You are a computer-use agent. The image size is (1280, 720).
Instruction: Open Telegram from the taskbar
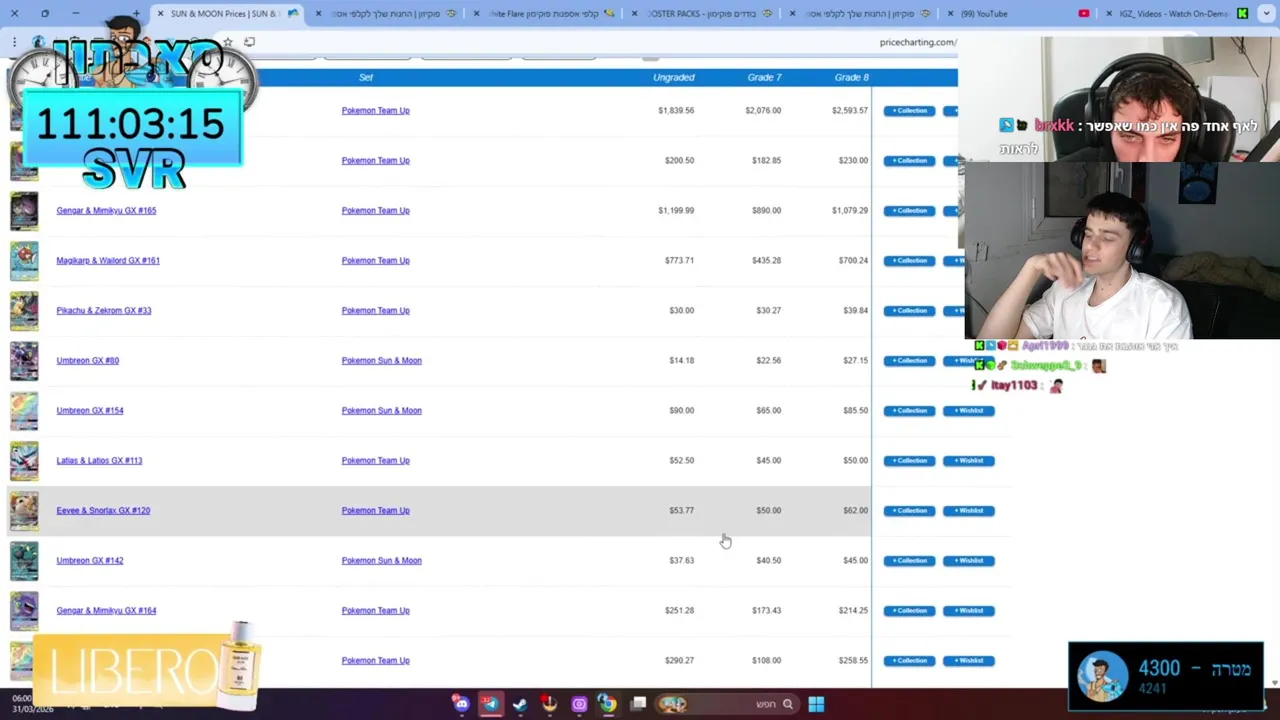pyautogui.click(x=490, y=704)
